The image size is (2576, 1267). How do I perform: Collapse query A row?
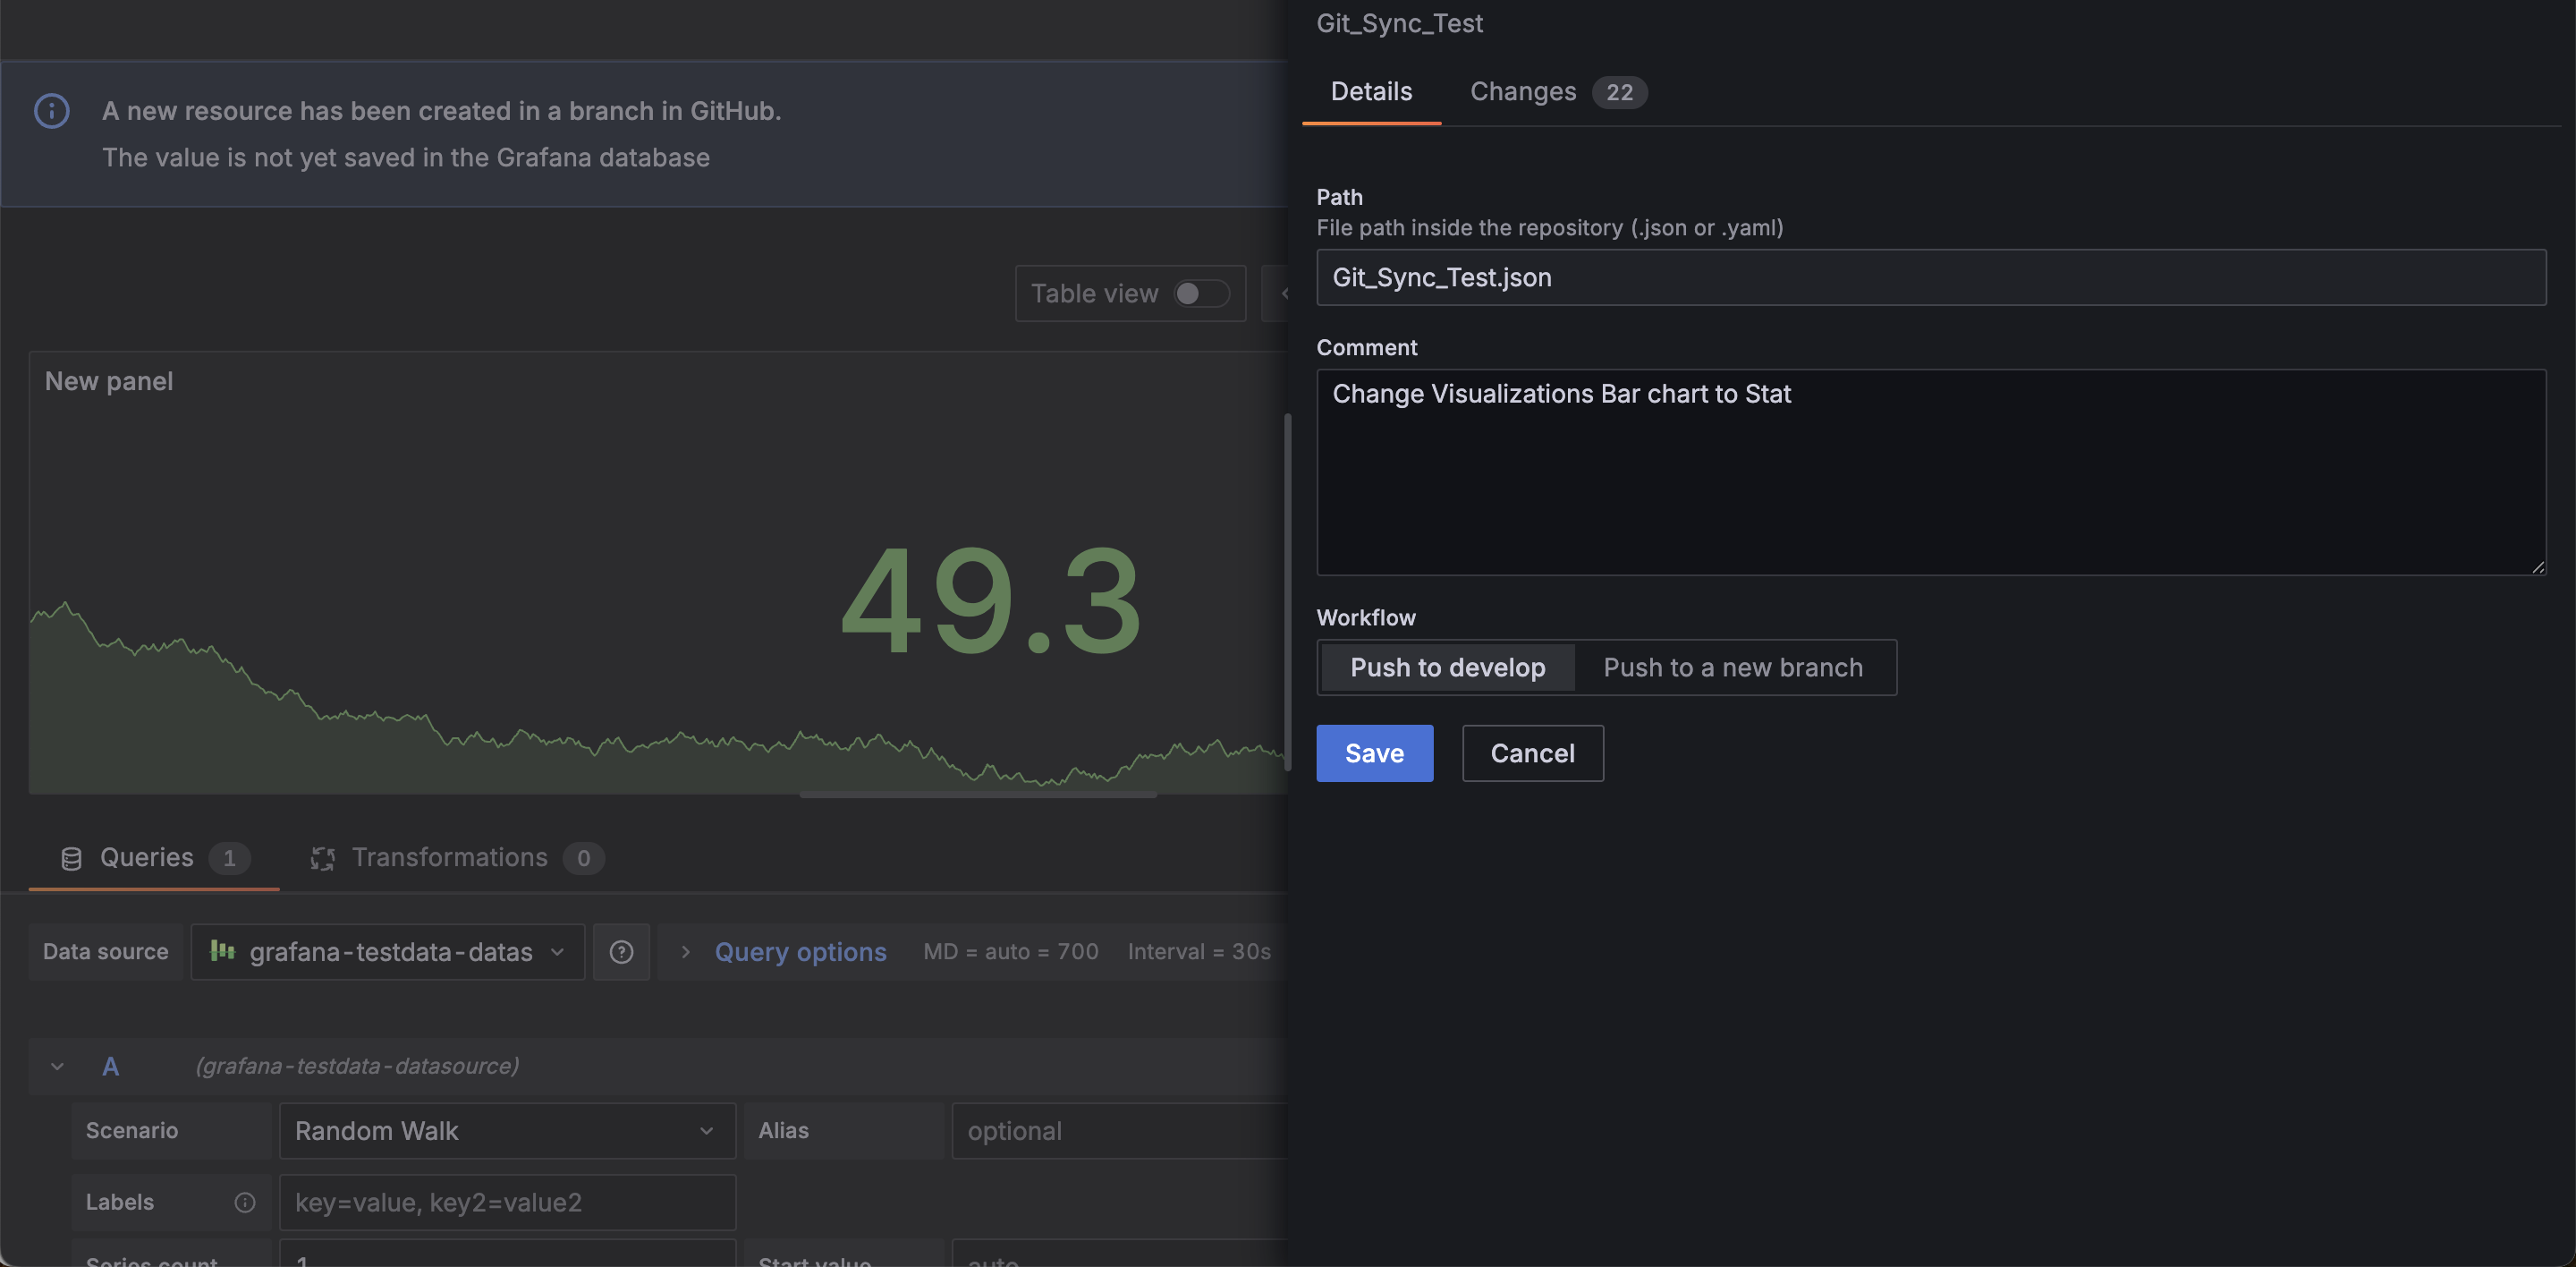tap(57, 1066)
